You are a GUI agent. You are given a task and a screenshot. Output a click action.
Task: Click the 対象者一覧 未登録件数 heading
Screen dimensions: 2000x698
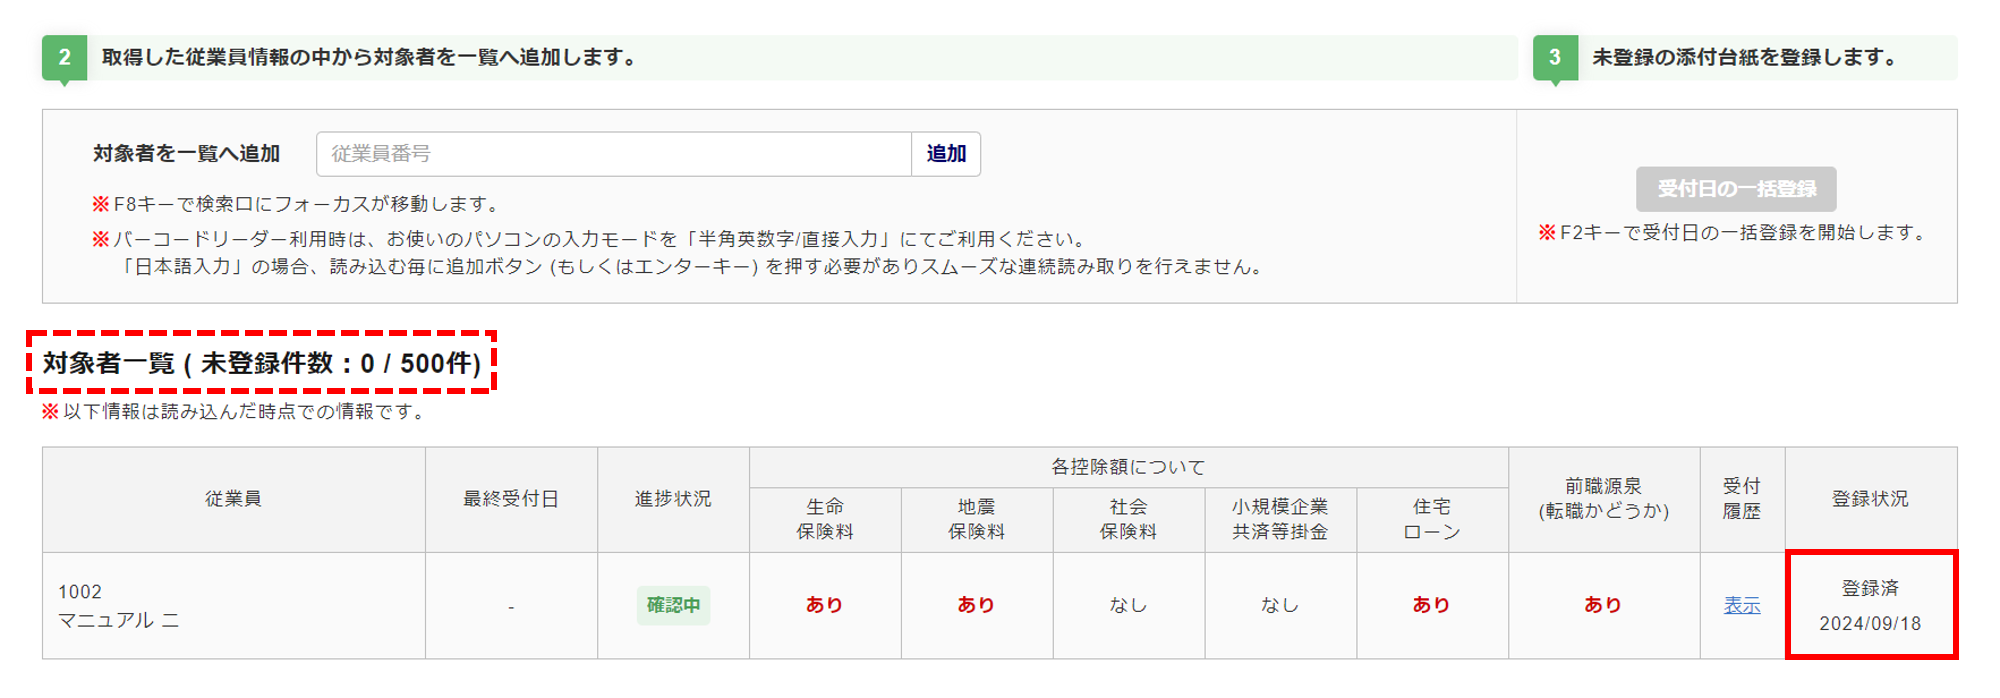coord(262,363)
